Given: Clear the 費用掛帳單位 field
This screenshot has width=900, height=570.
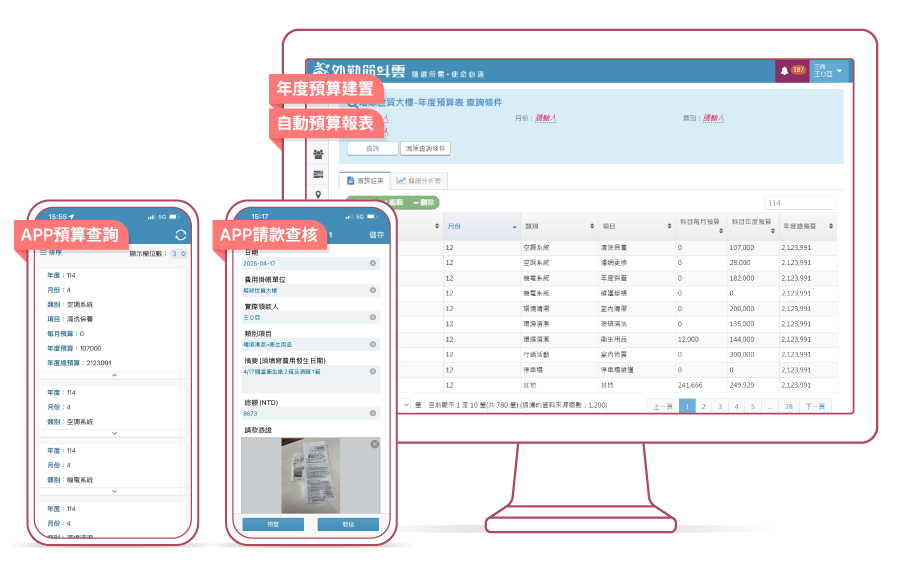Looking at the screenshot, I should pos(373,290).
